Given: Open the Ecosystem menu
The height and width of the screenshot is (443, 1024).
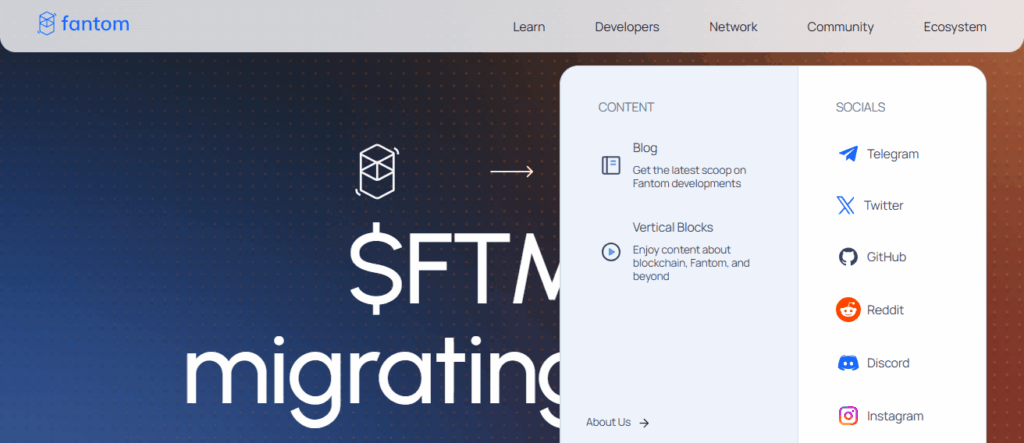Looking at the screenshot, I should [955, 27].
